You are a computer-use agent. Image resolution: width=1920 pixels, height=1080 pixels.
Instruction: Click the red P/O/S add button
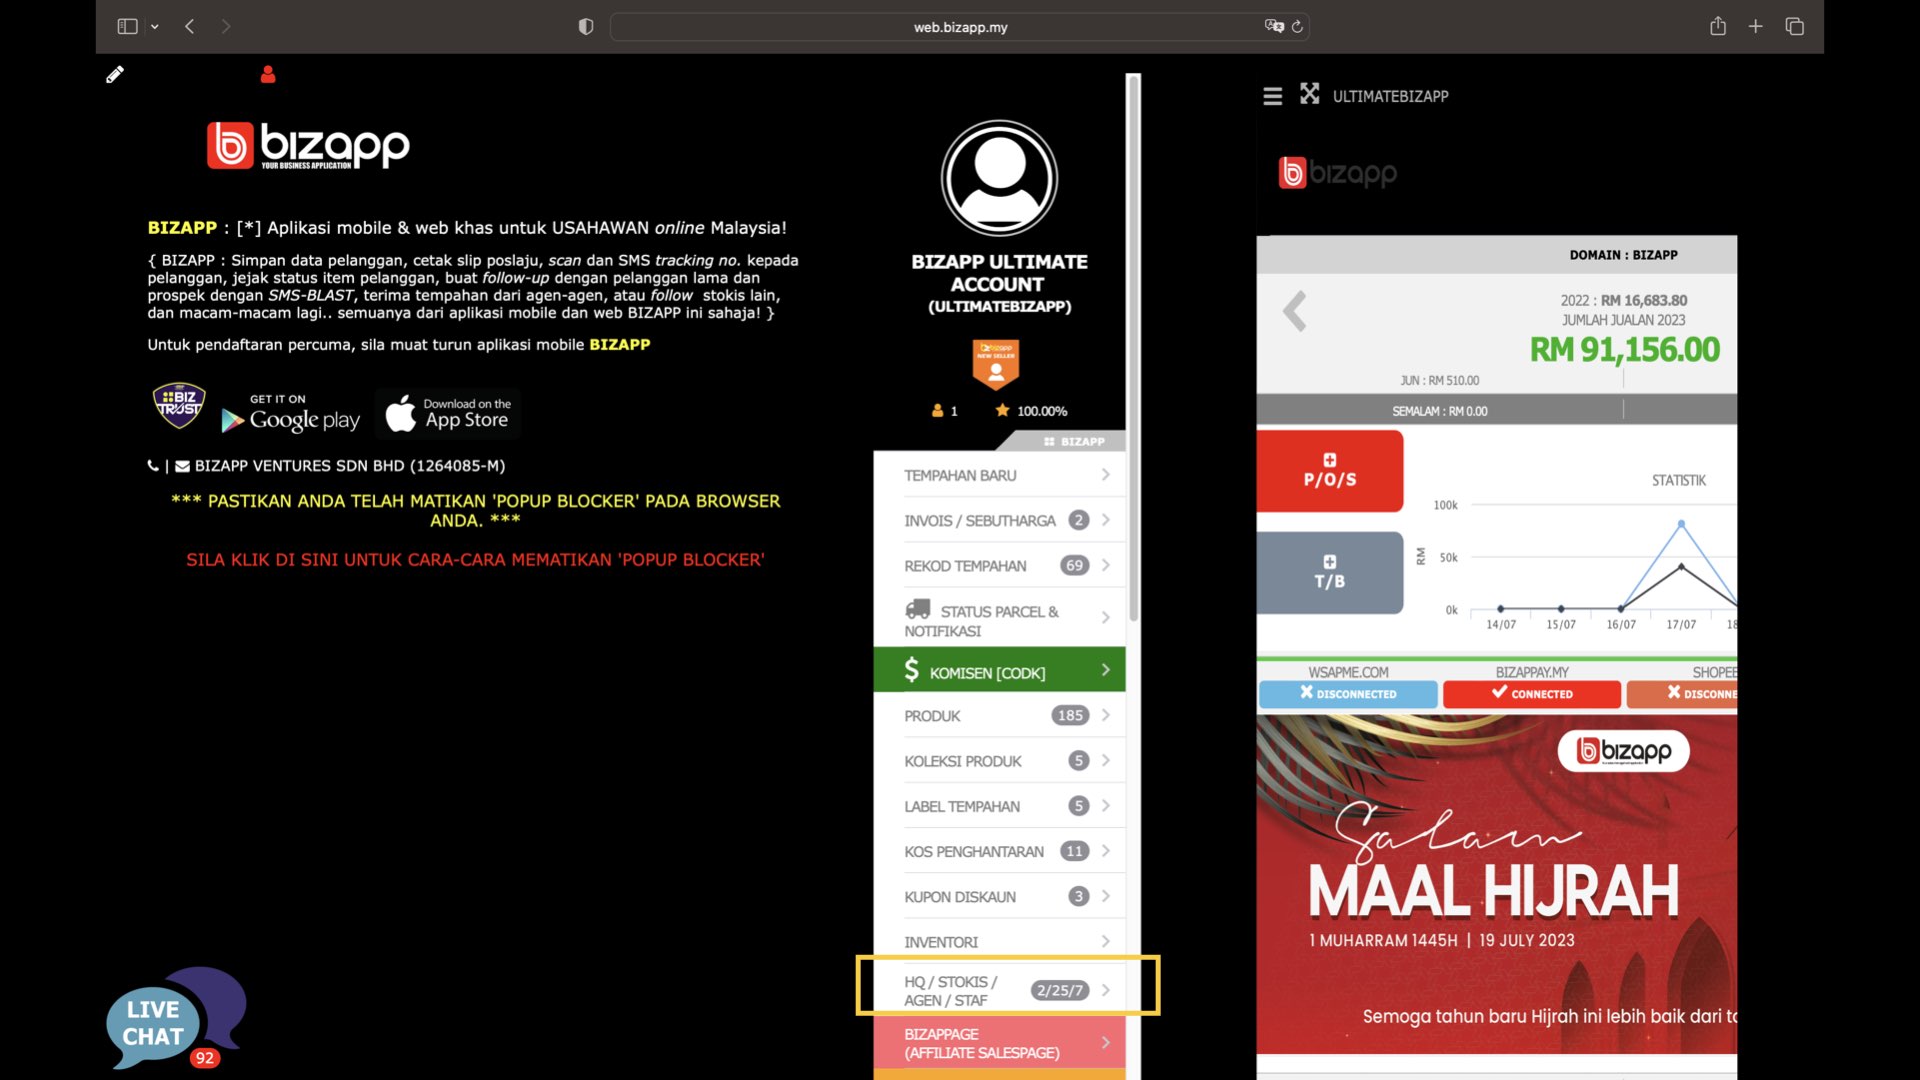(1329, 471)
